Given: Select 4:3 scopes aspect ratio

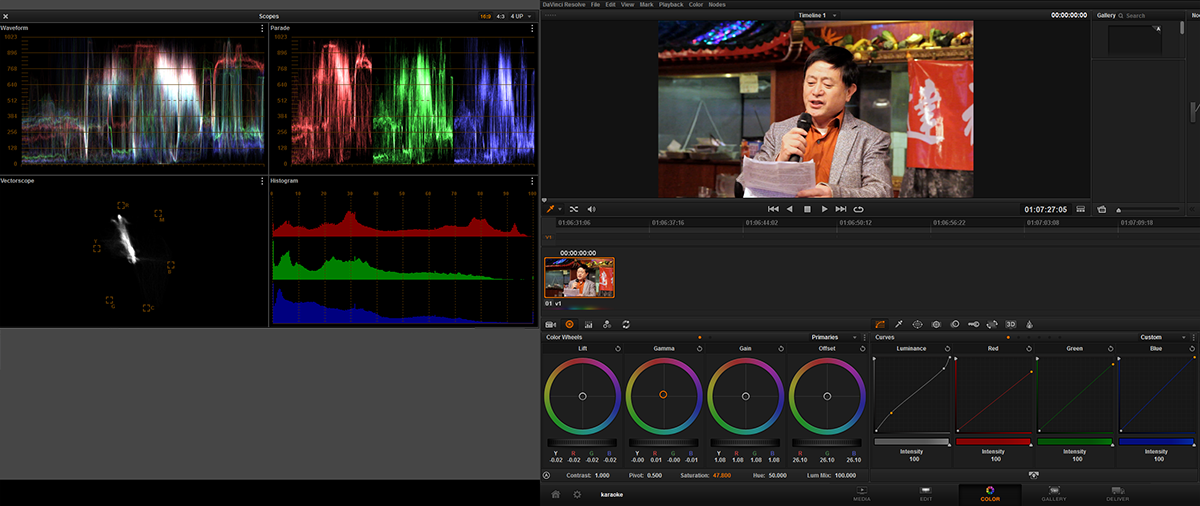Looking at the screenshot, I should coord(500,16).
